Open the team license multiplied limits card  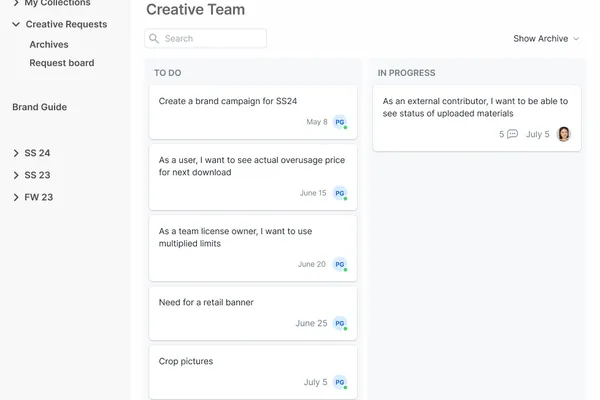[253, 248]
